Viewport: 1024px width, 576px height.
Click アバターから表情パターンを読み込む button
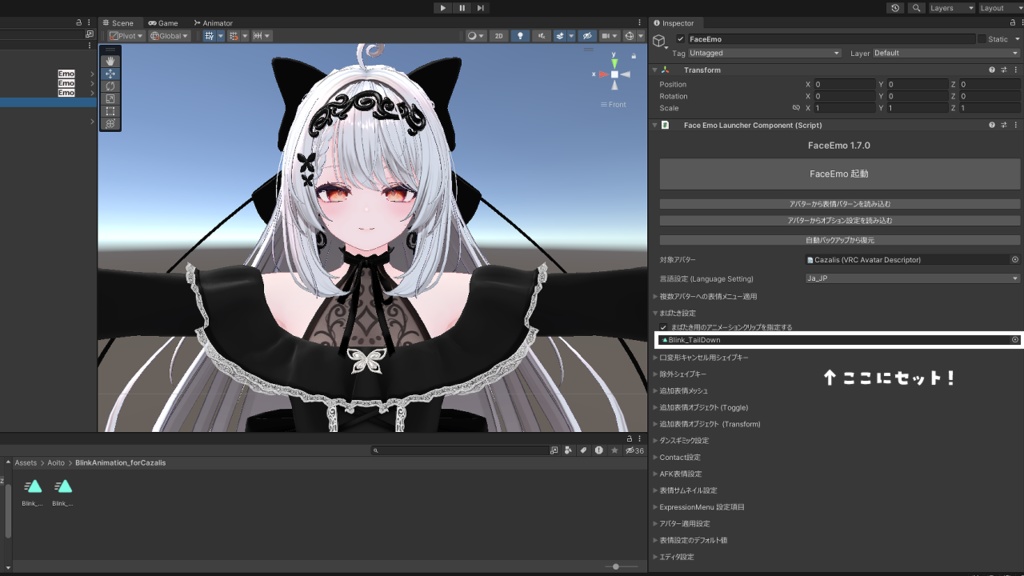coord(839,204)
